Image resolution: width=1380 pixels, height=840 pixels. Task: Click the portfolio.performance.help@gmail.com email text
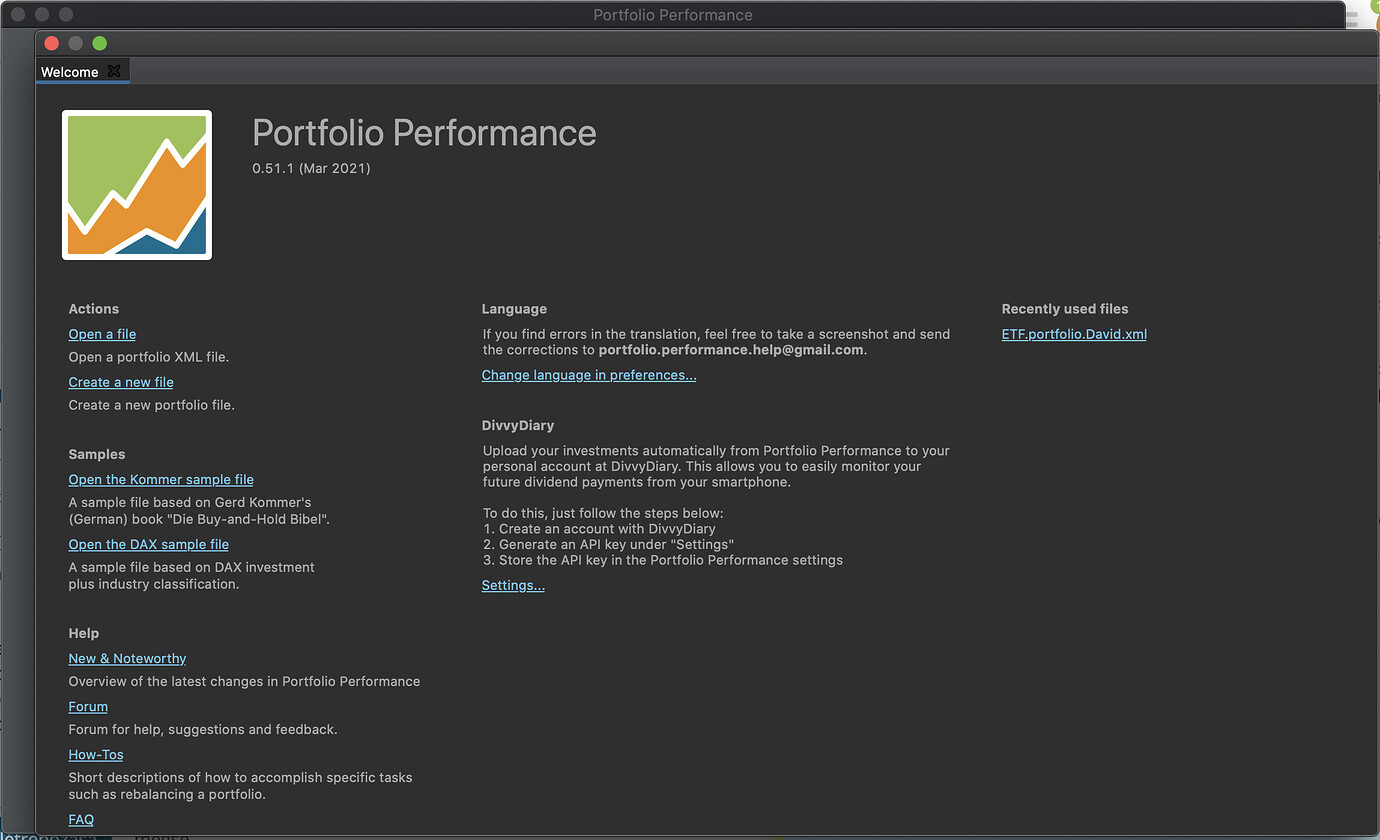(x=731, y=350)
